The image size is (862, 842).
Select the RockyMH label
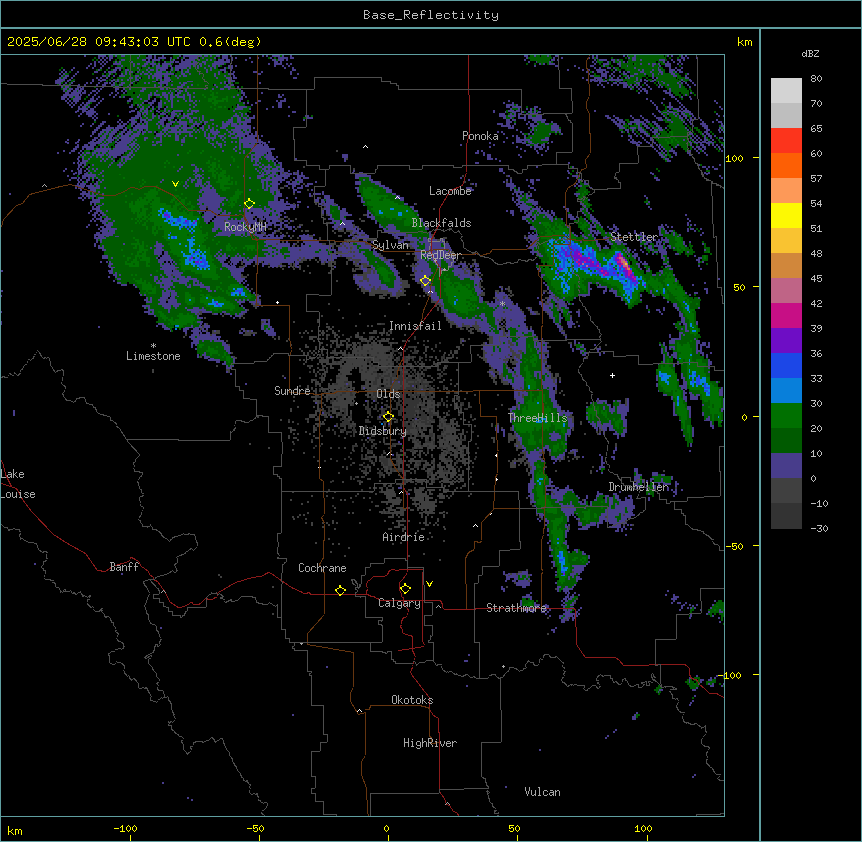pyautogui.click(x=245, y=226)
